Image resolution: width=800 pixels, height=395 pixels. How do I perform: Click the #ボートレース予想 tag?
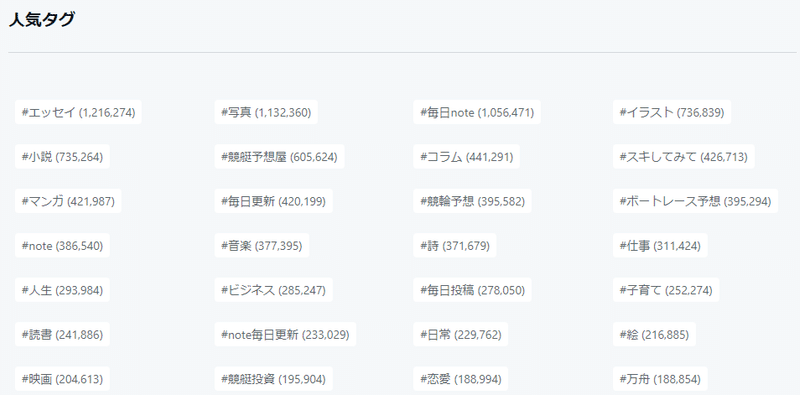[695, 201]
